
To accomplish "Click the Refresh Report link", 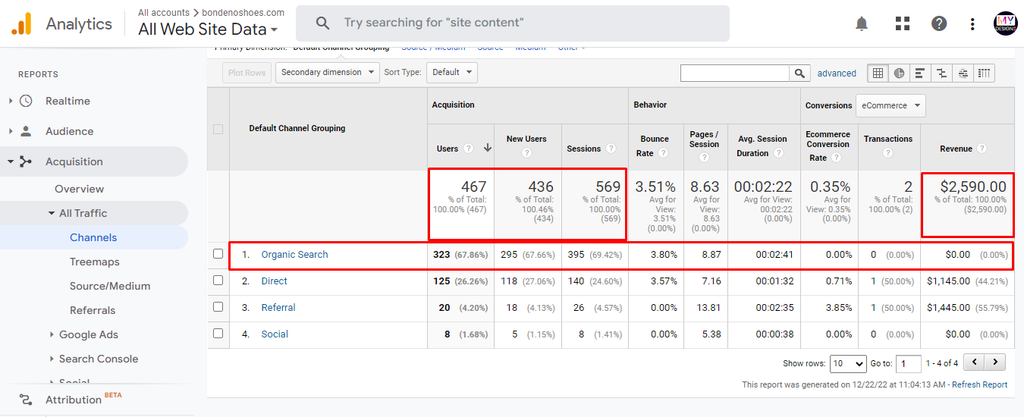I will coord(980,385).
